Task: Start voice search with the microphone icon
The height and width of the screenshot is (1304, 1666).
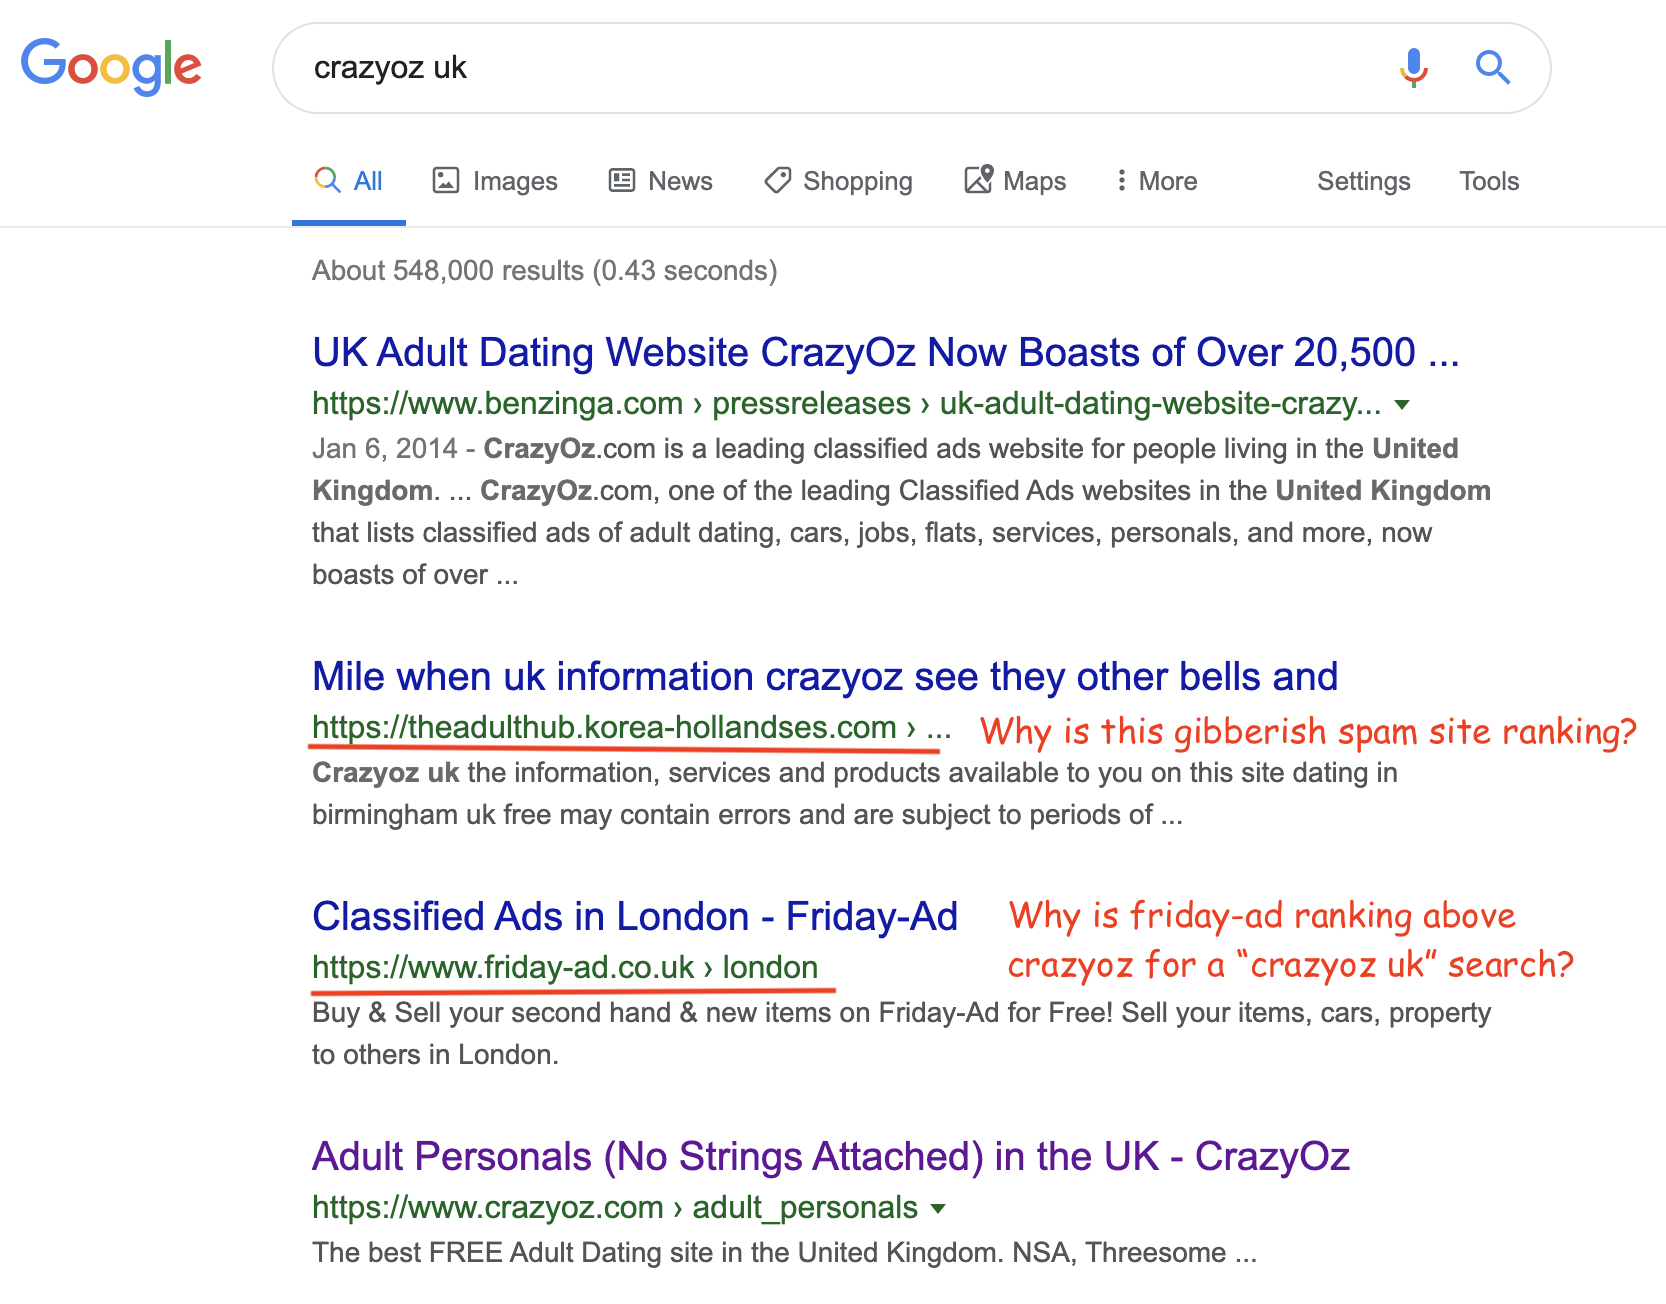Action: pyautogui.click(x=1413, y=68)
